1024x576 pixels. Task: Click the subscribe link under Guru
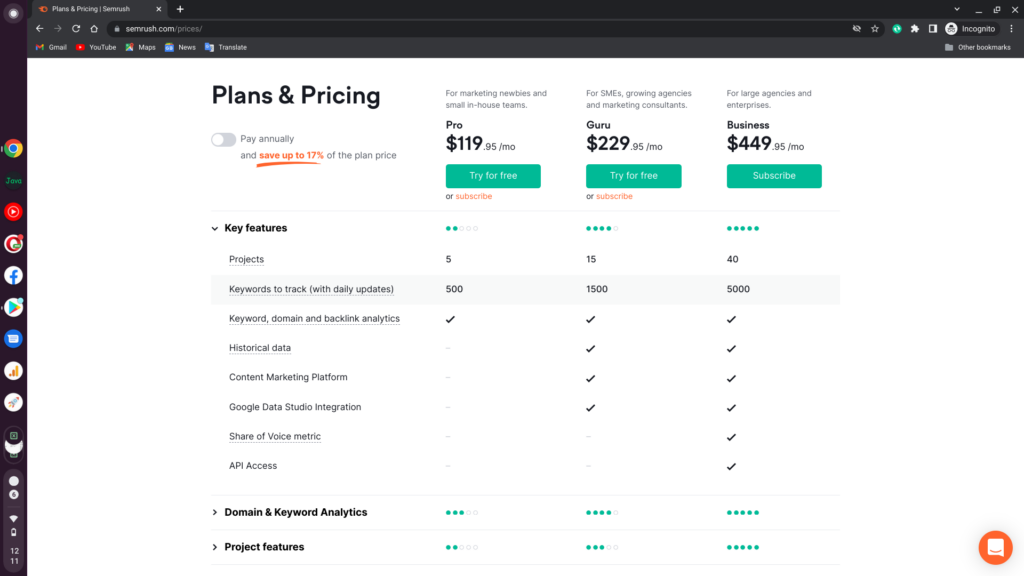pyautogui.click(x=614, y=196)
